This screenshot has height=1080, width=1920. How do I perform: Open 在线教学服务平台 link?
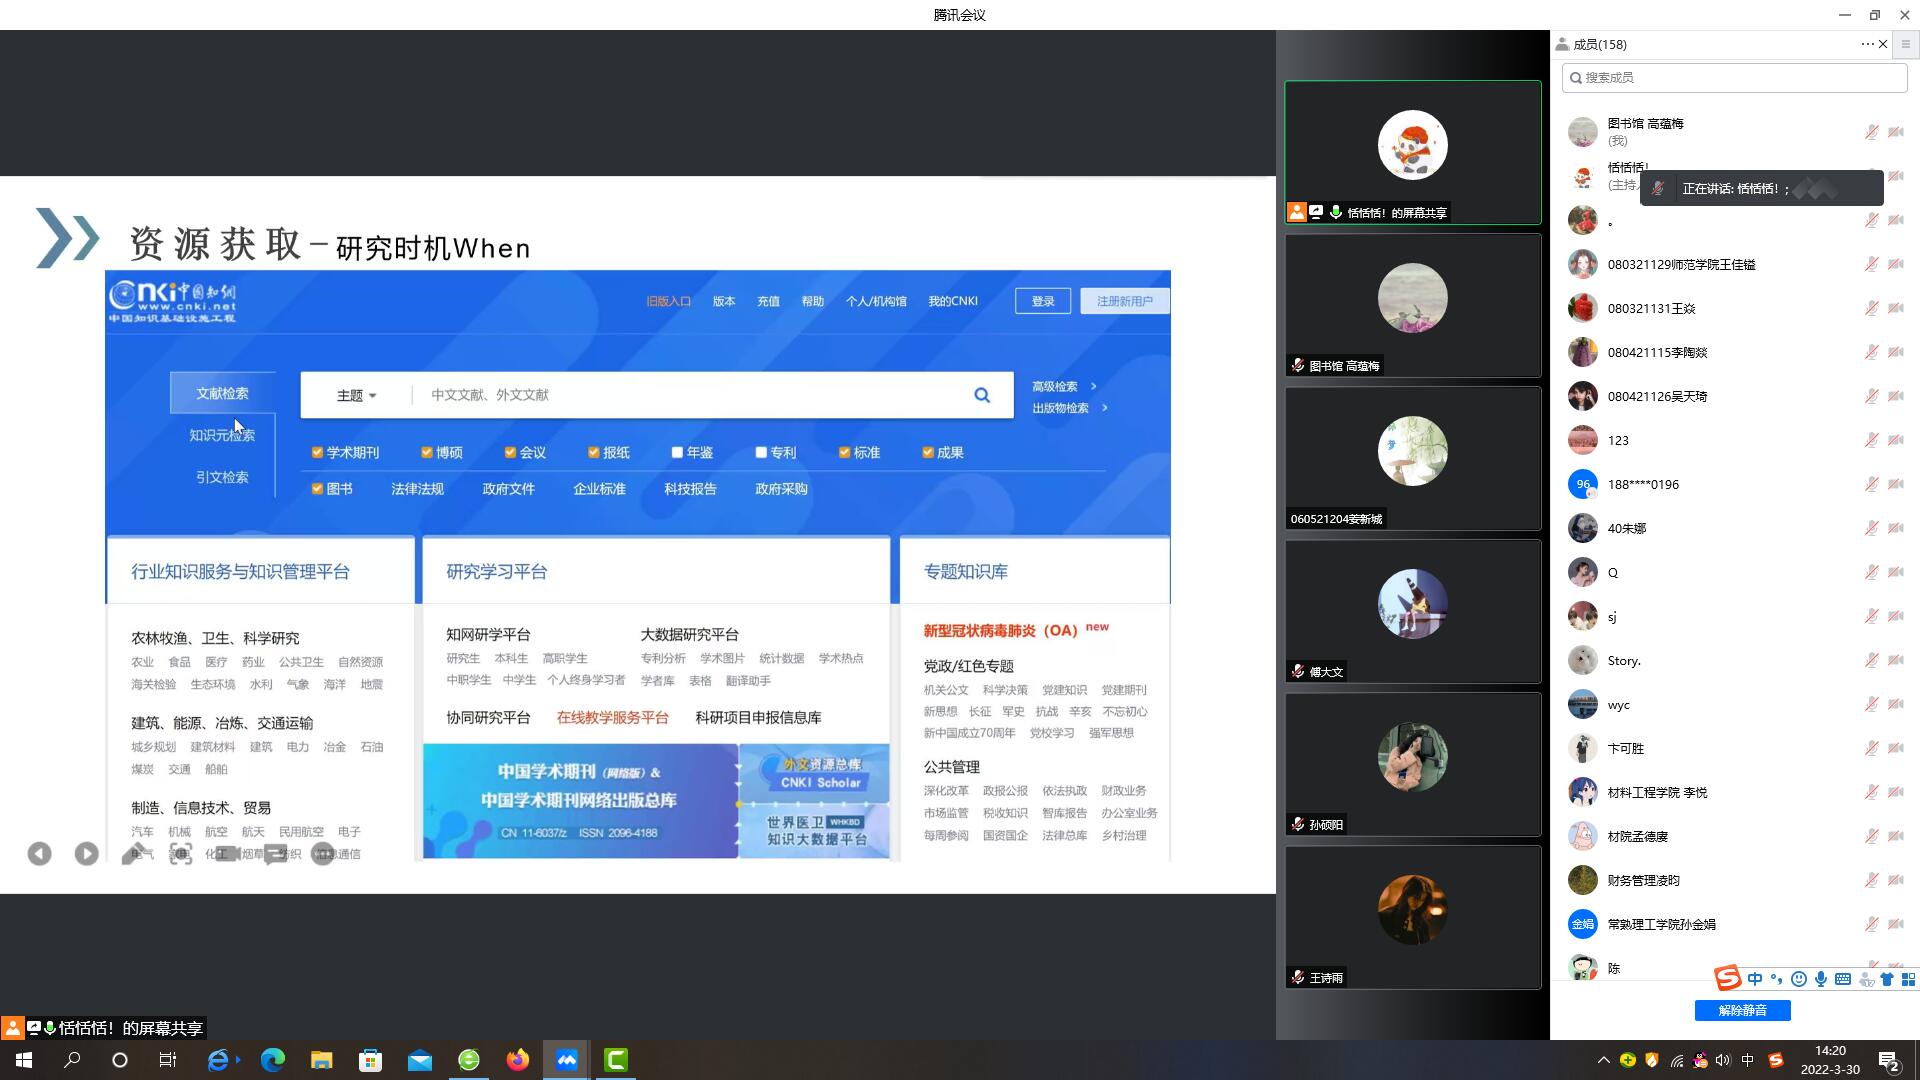(612, 718)
